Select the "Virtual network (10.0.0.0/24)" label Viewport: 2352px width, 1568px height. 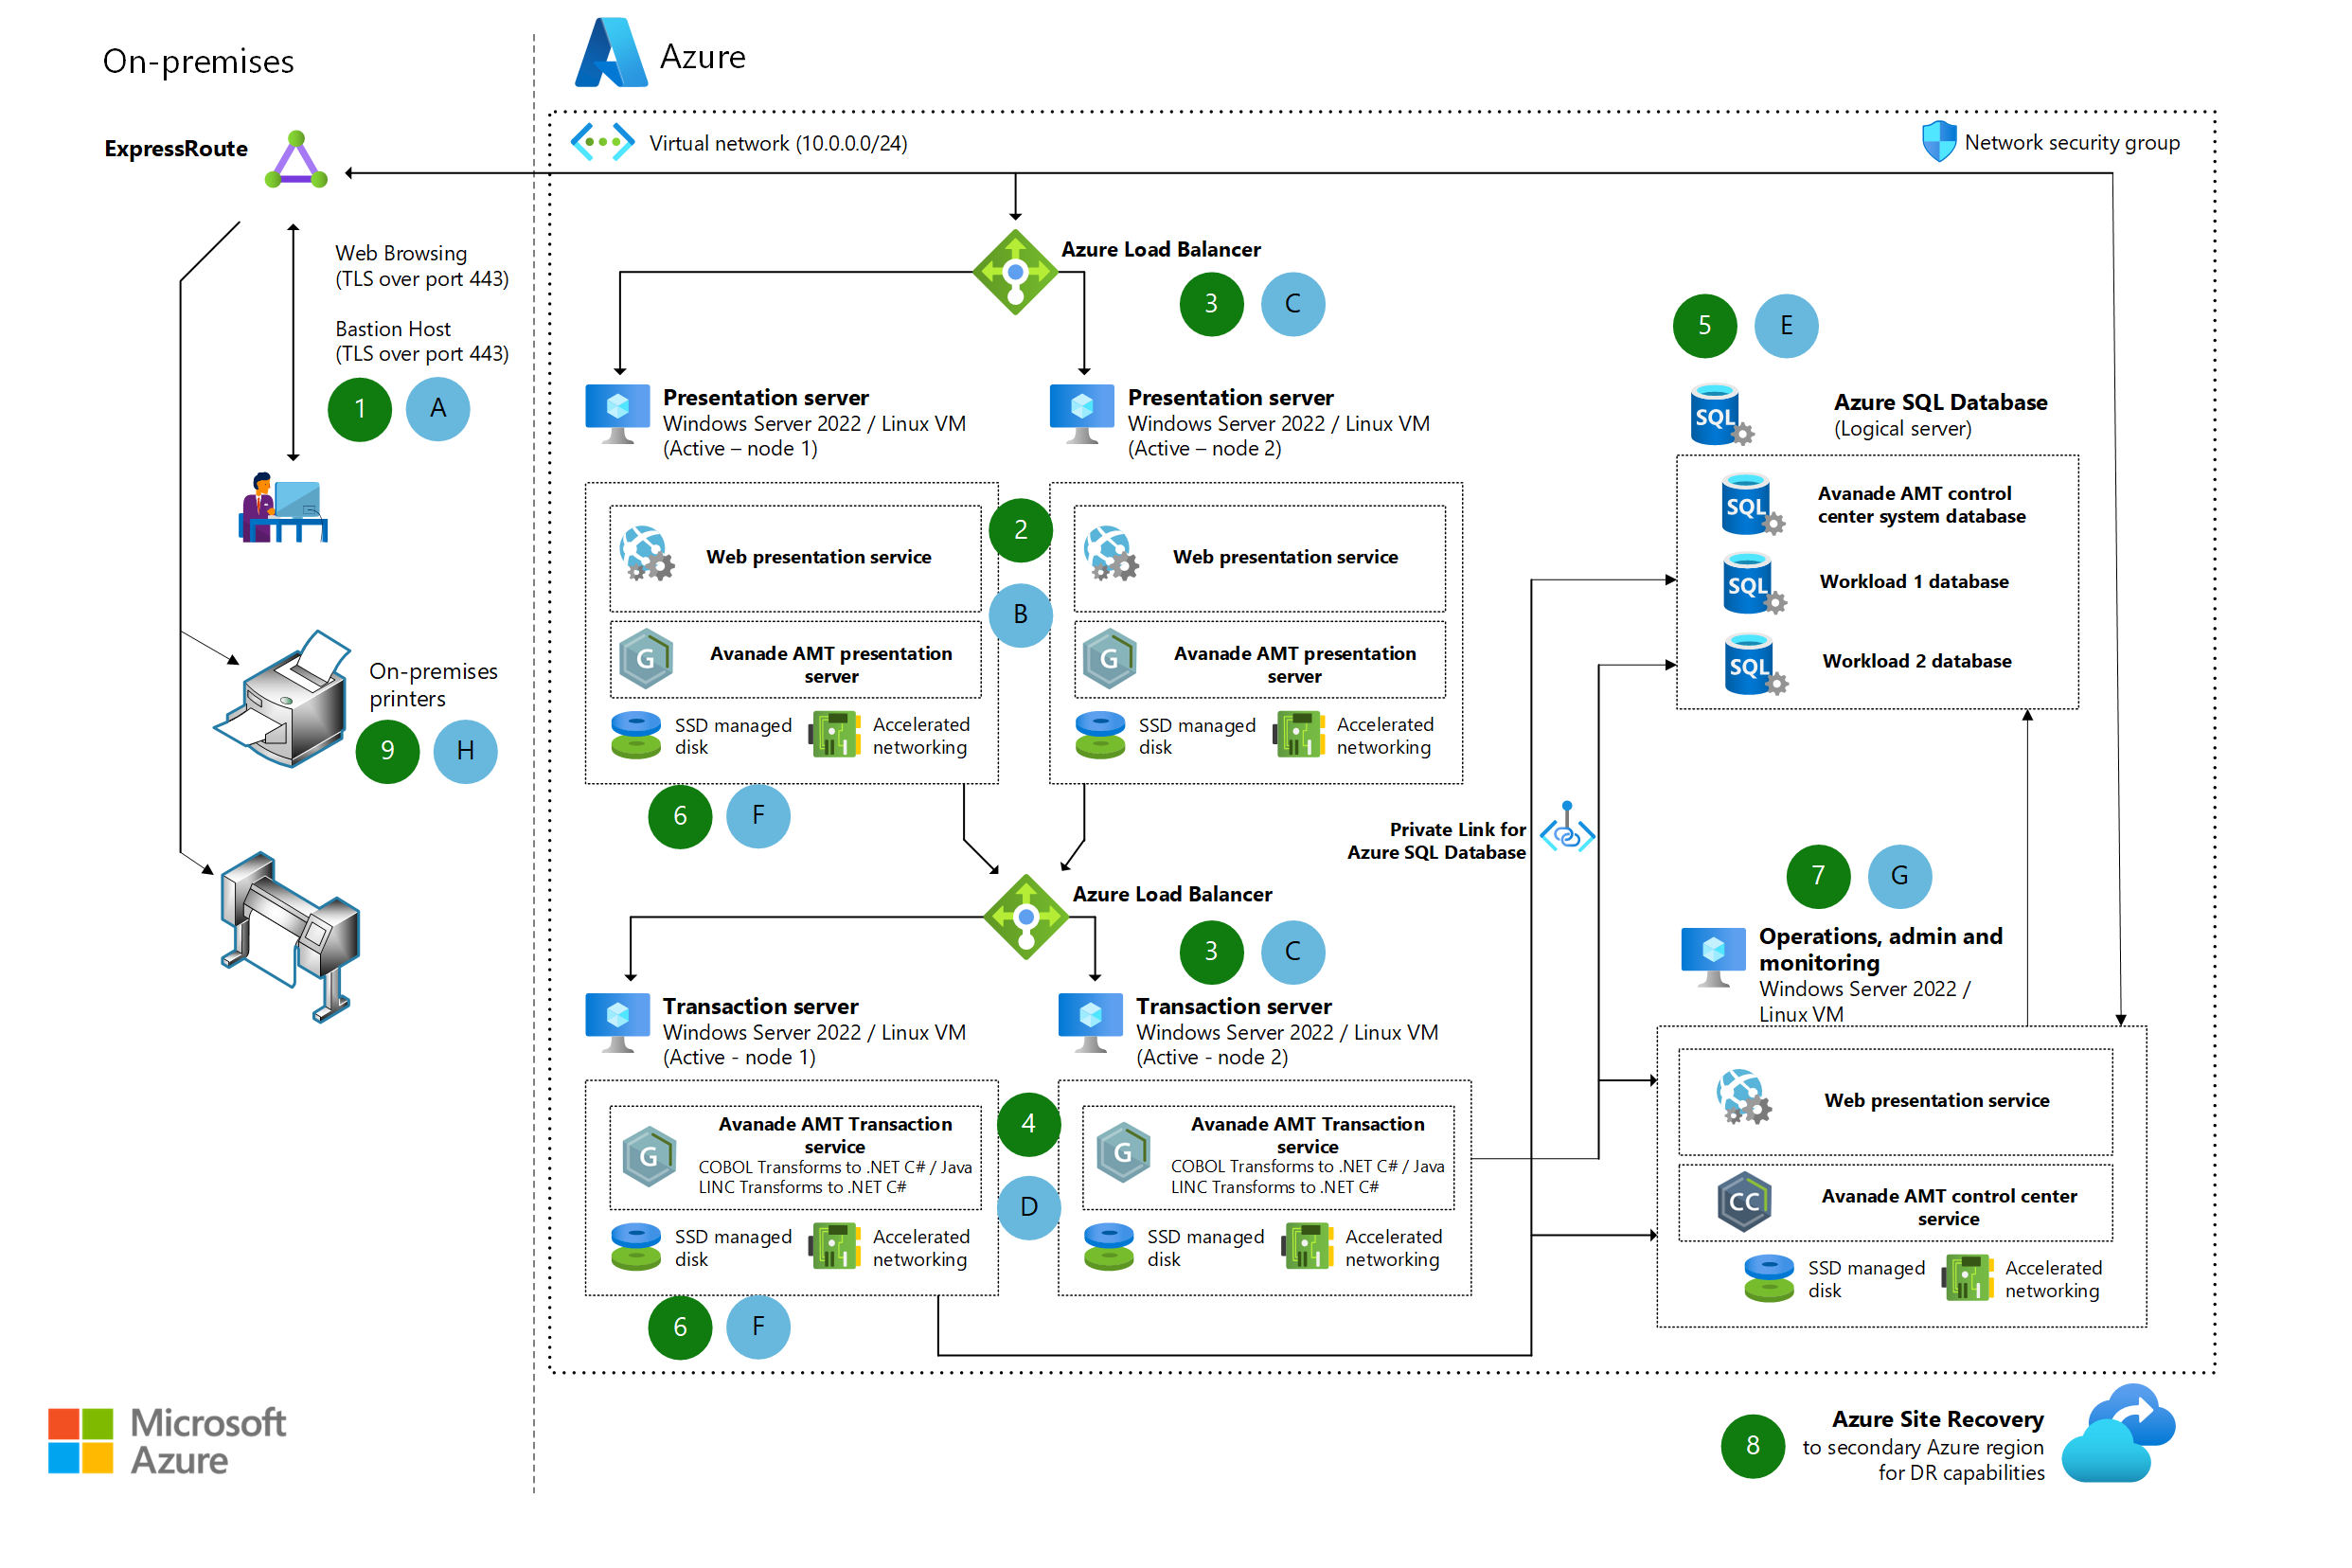click(x=779, y=143)
